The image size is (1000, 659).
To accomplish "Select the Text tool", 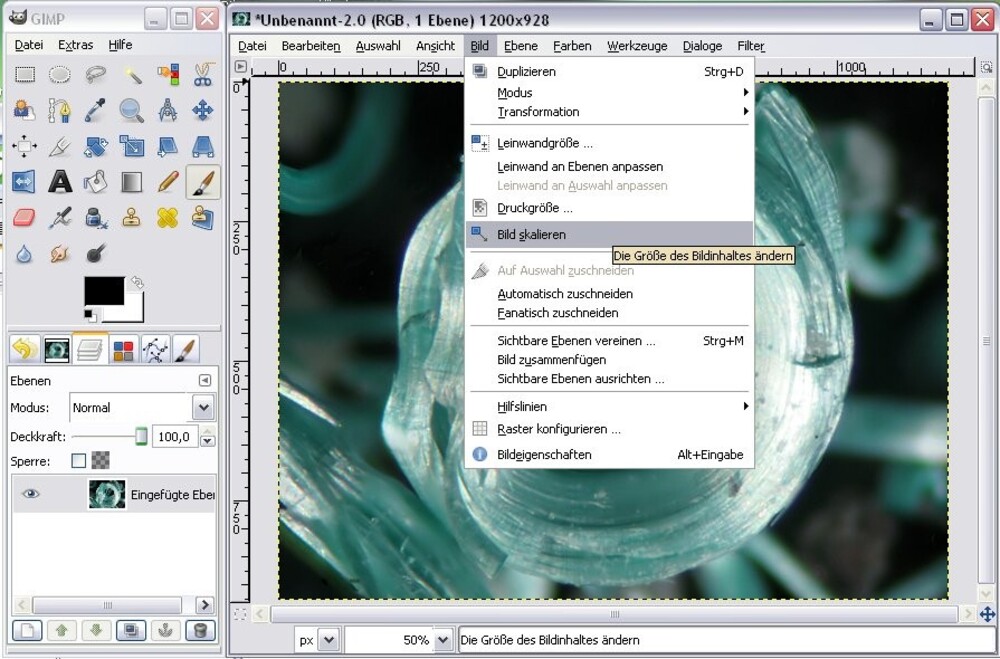I will pyautogui.click(x=60, y=182).
